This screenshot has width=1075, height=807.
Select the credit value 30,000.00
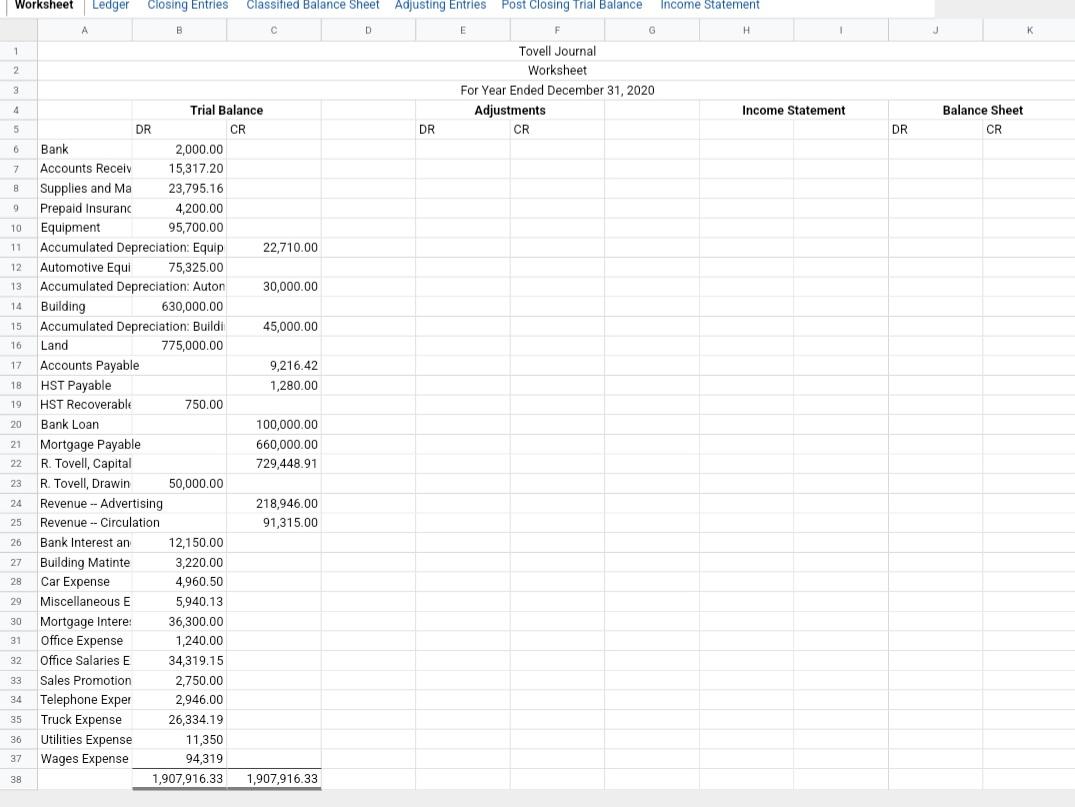click(x=274, y=287)
